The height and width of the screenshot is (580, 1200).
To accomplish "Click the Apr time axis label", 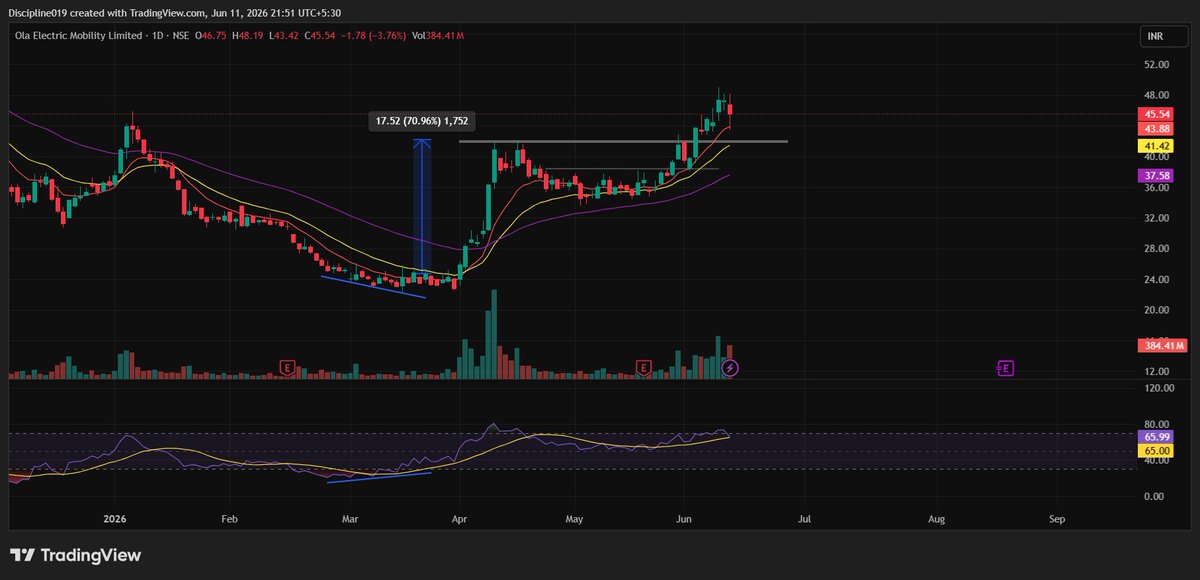I will [459, 520].
